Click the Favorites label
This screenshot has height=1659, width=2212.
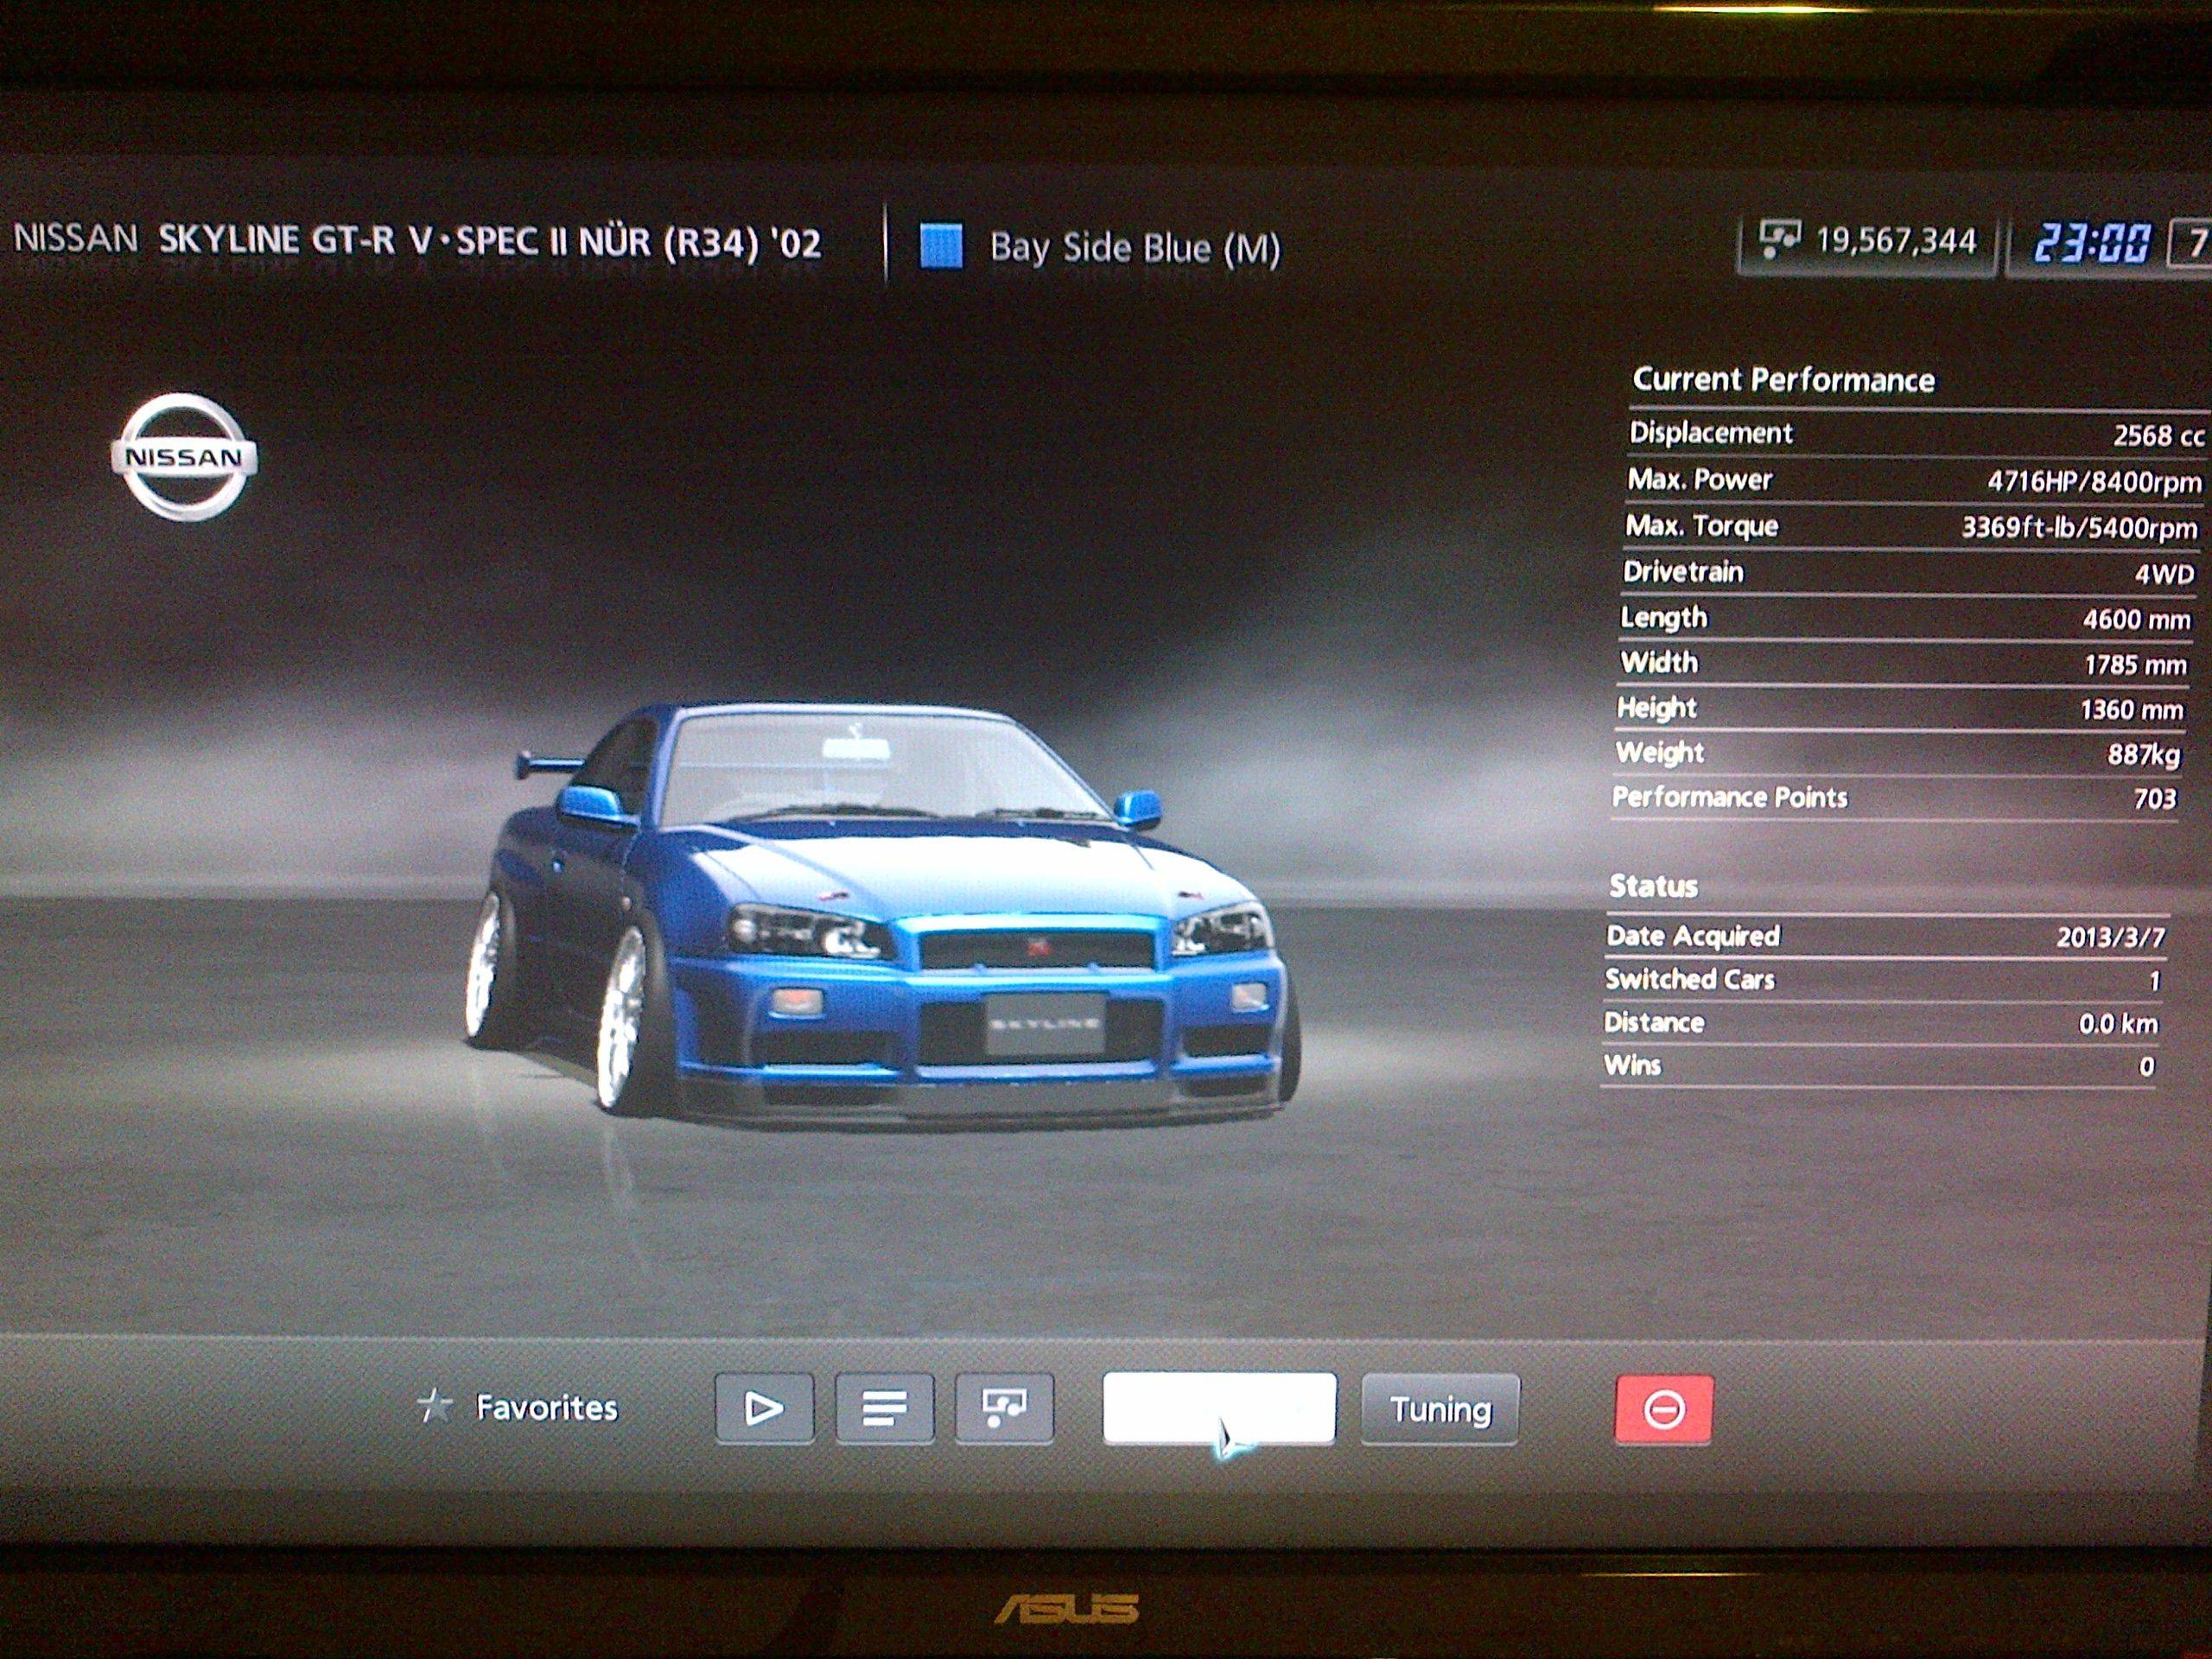[547, 1408]
